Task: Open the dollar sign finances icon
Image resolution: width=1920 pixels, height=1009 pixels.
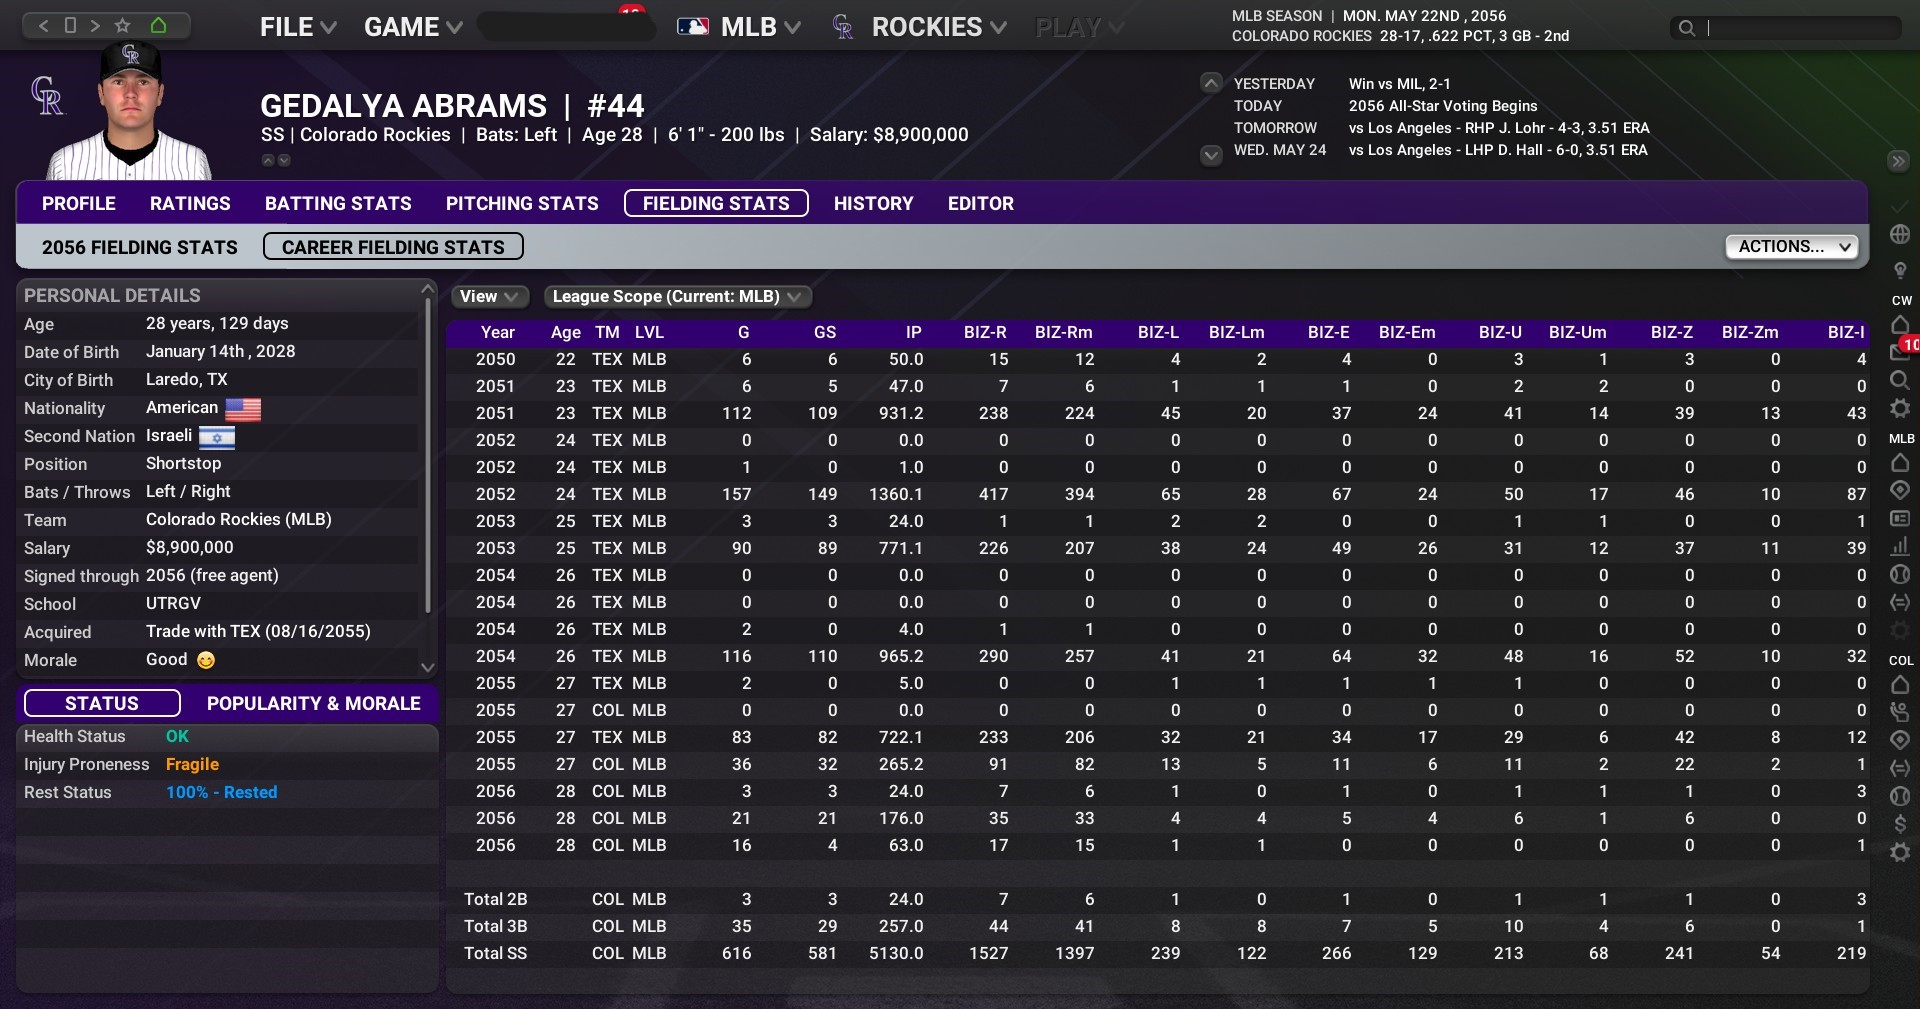Action: (1900, 824)
